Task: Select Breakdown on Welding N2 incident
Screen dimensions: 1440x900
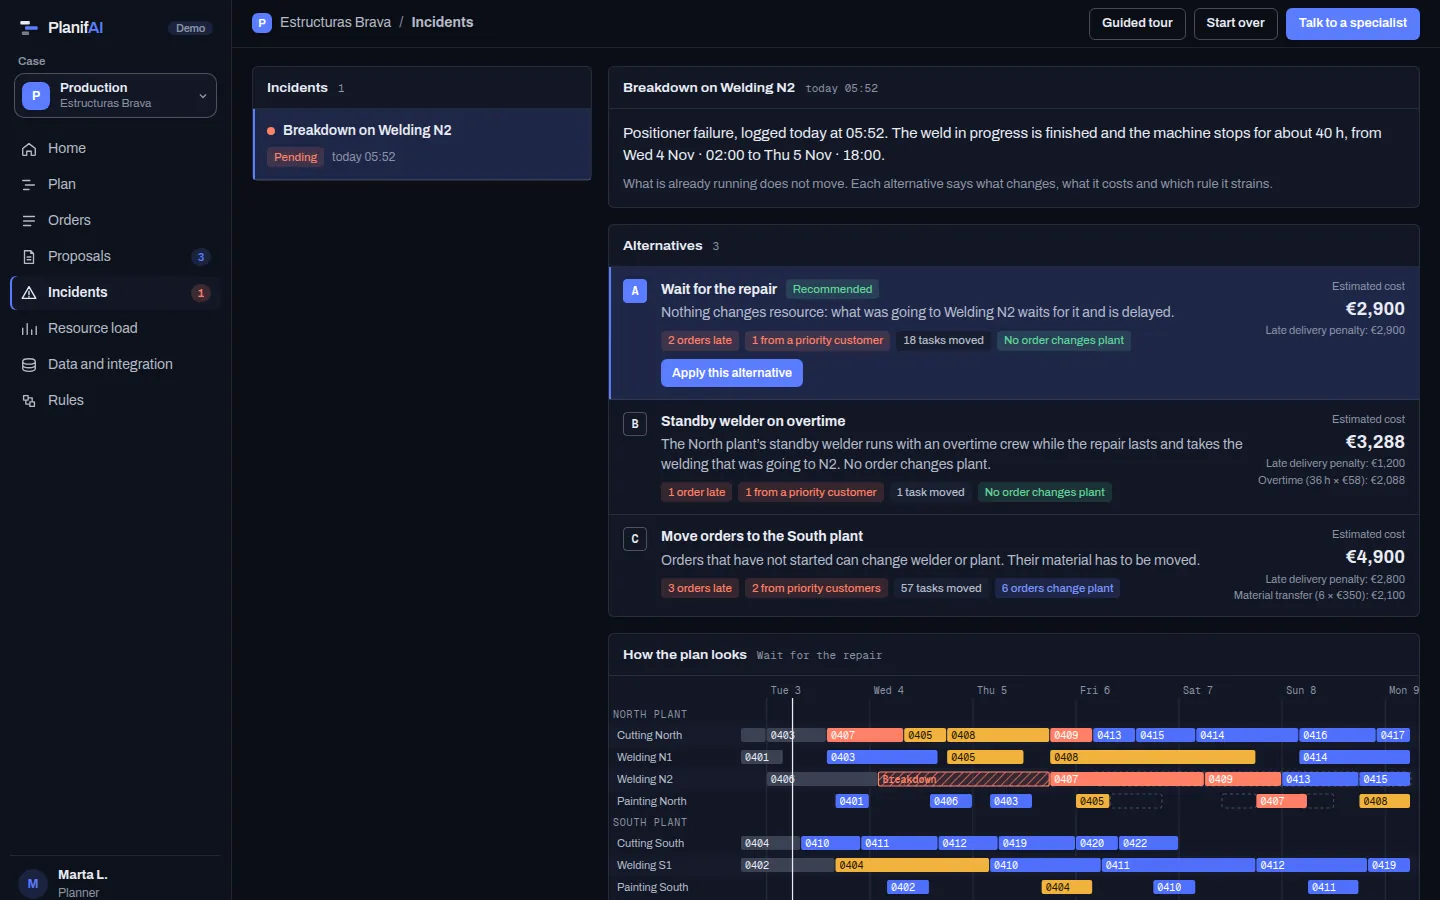Action: pos(422,144)
